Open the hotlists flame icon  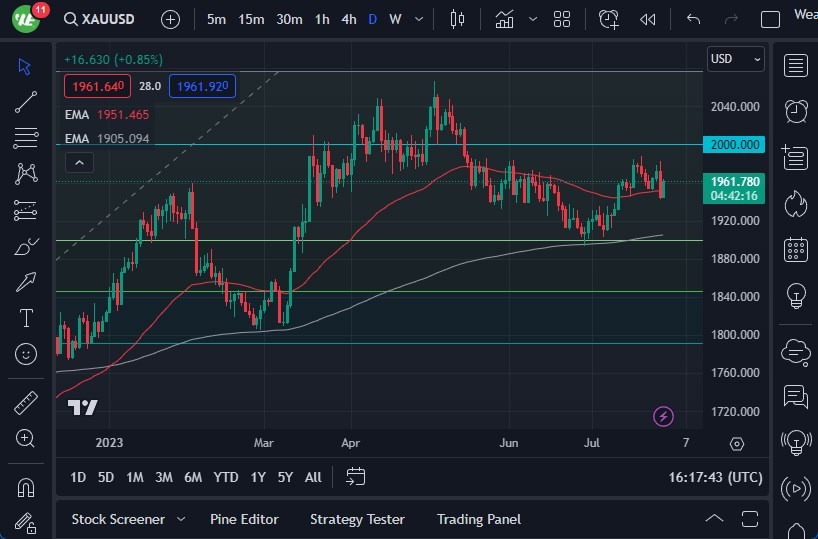pos(796,204)
